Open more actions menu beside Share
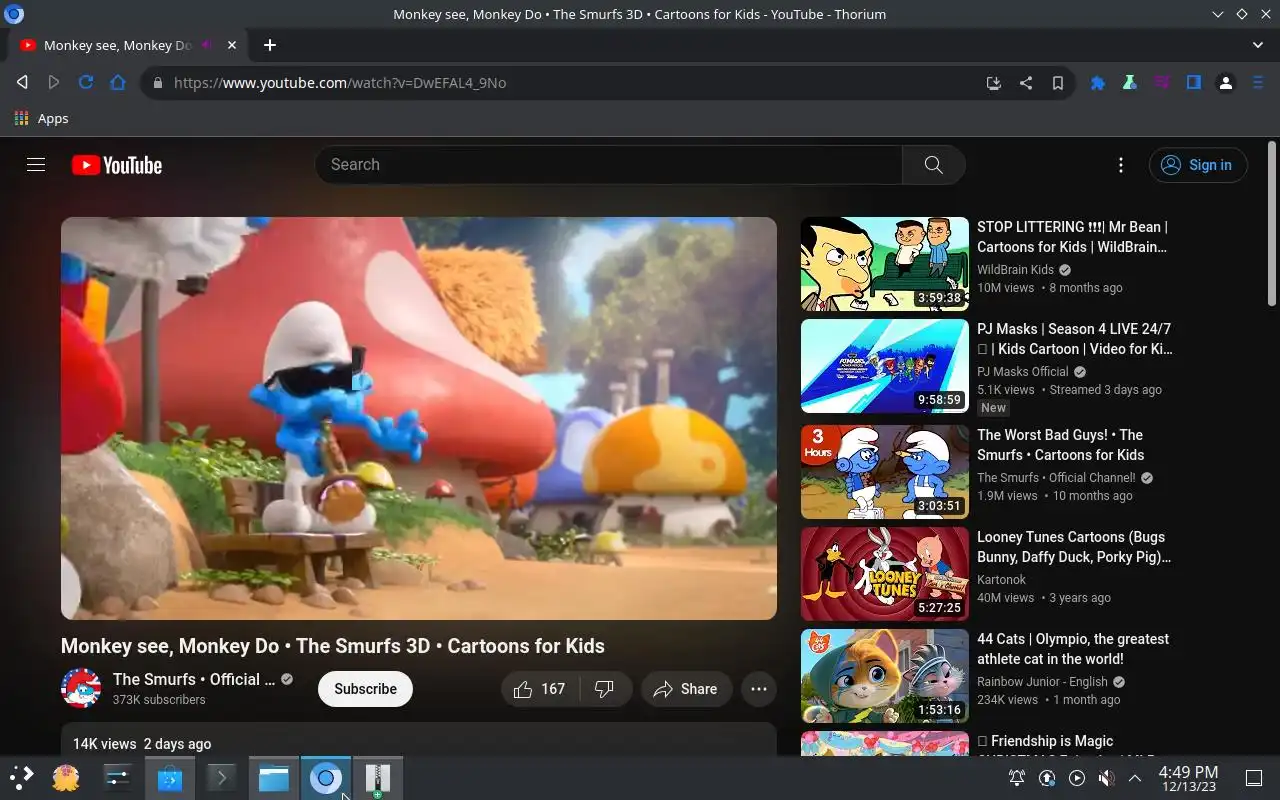Image resolution: width=1280 pixels, height=800 pixels. point(759,689)
